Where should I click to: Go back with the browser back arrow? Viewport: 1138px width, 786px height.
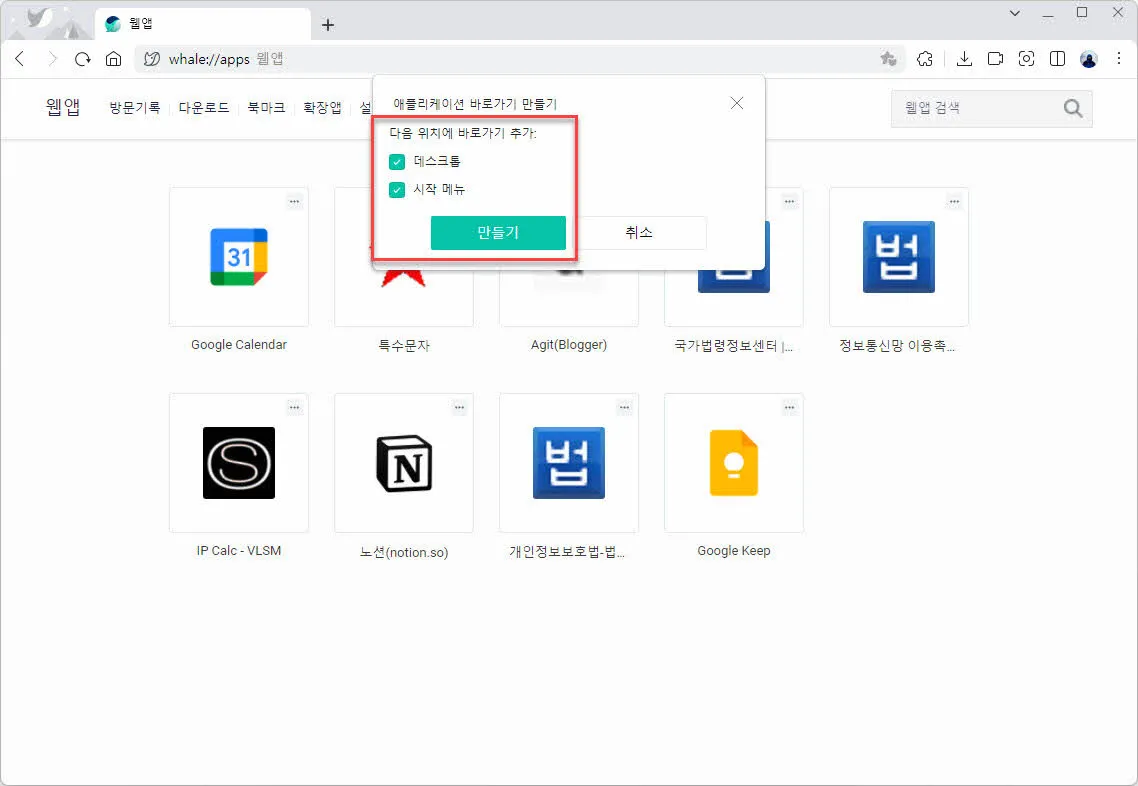click(20, 59)
